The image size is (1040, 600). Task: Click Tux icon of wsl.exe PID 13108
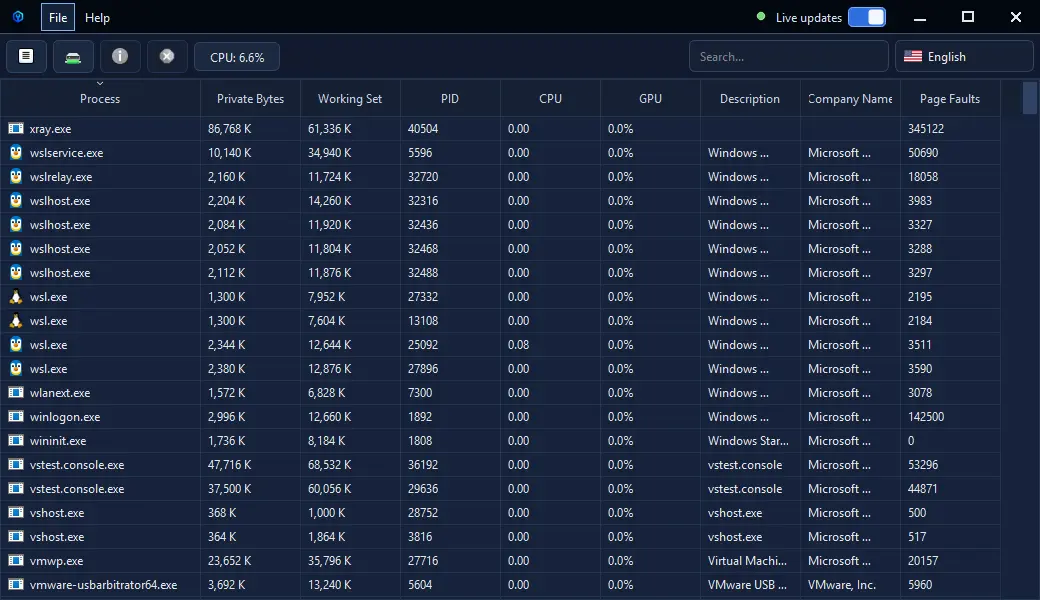pyautogui.click(x=16, y=320)
